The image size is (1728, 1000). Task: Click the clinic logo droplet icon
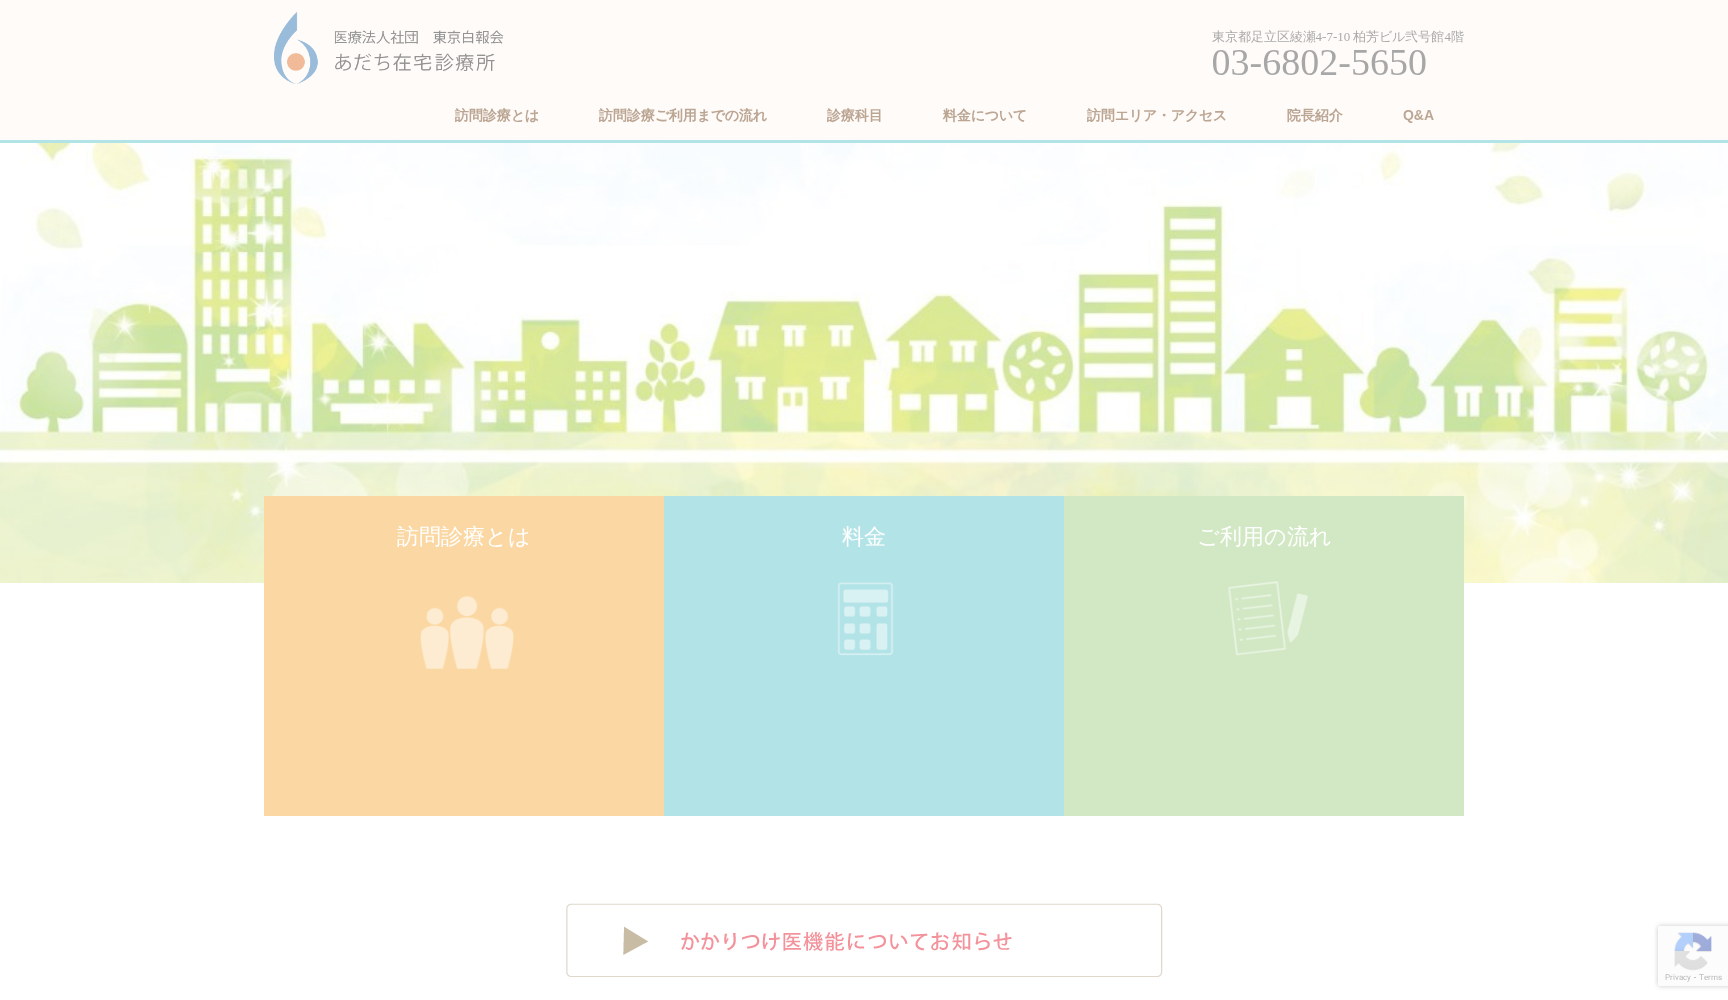296,48
